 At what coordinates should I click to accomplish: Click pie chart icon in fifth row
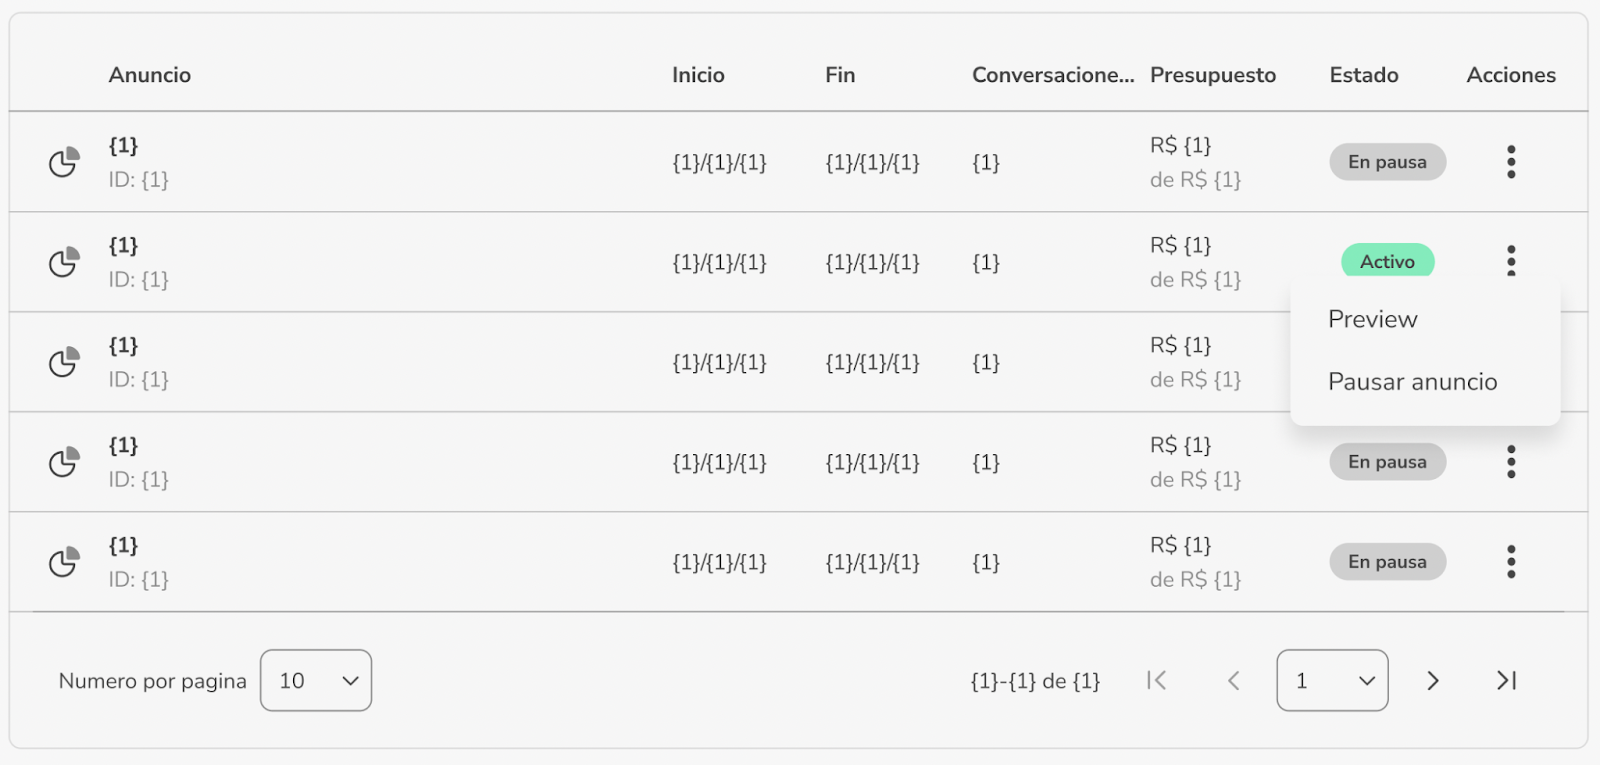tap(64, 562)
